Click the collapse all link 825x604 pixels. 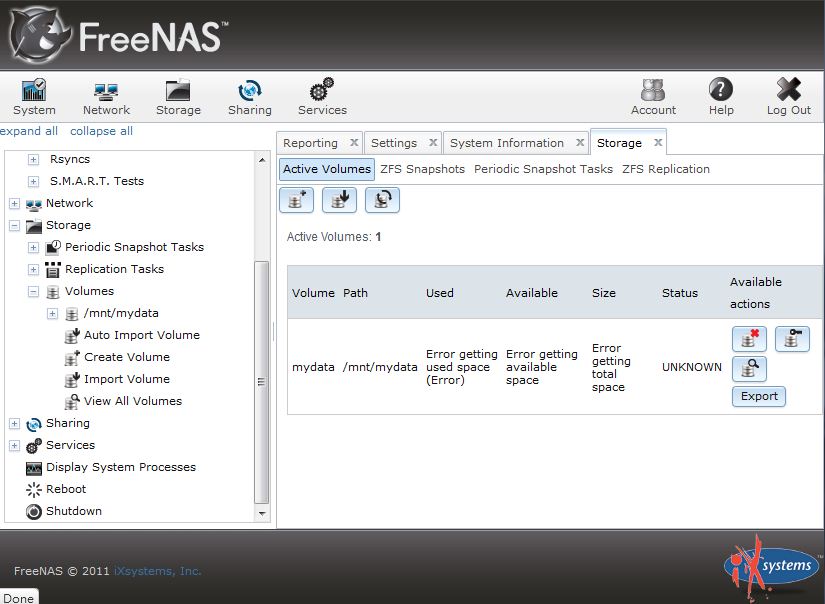coord(101,131)
